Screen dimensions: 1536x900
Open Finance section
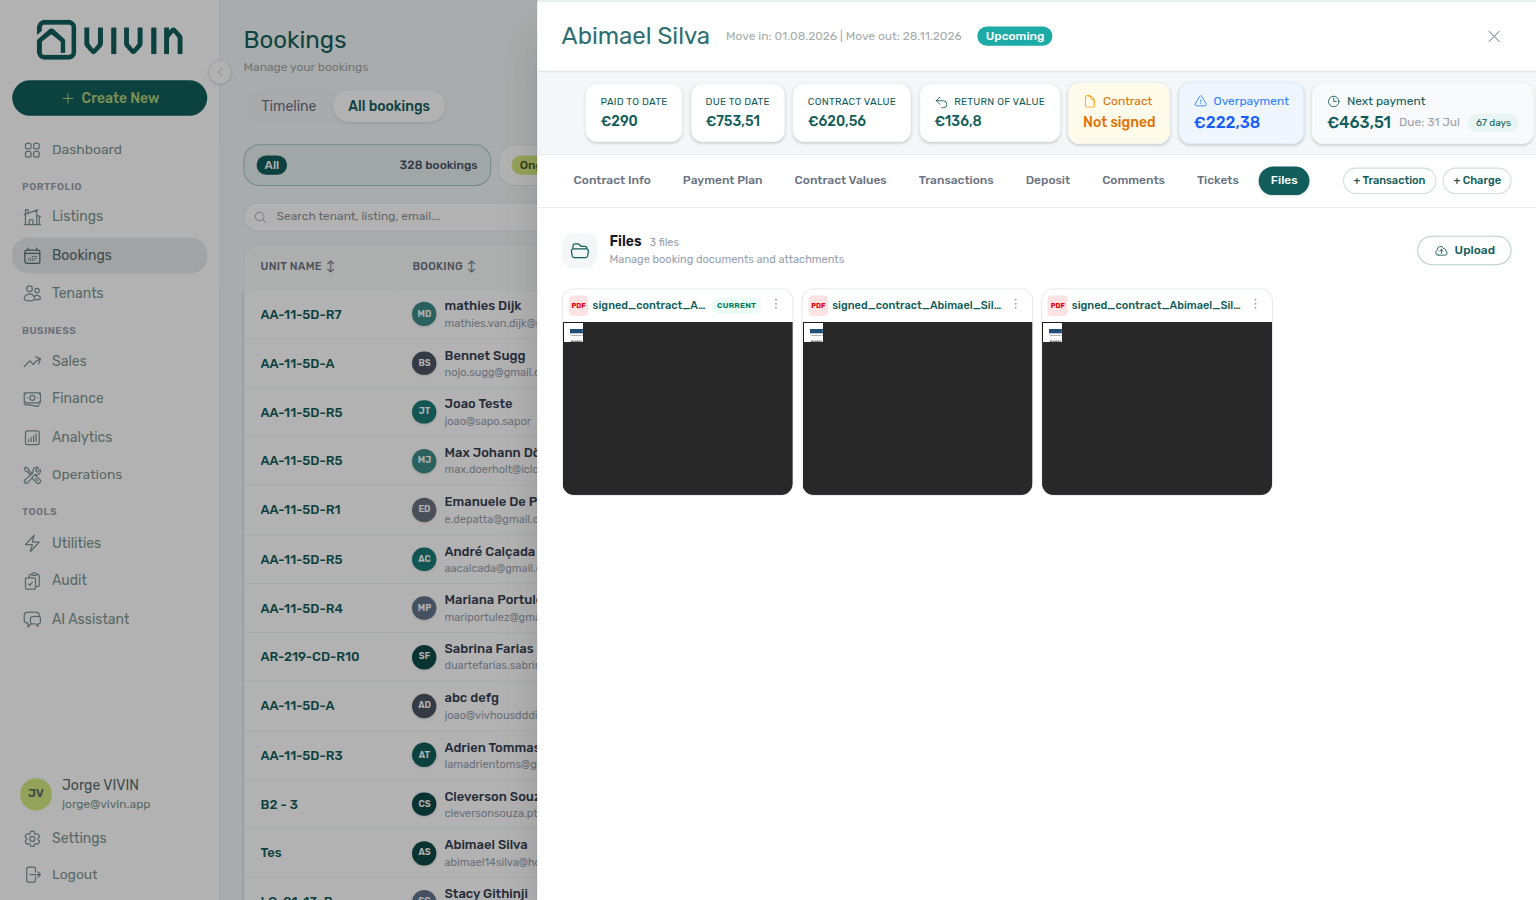pos(109,398)
